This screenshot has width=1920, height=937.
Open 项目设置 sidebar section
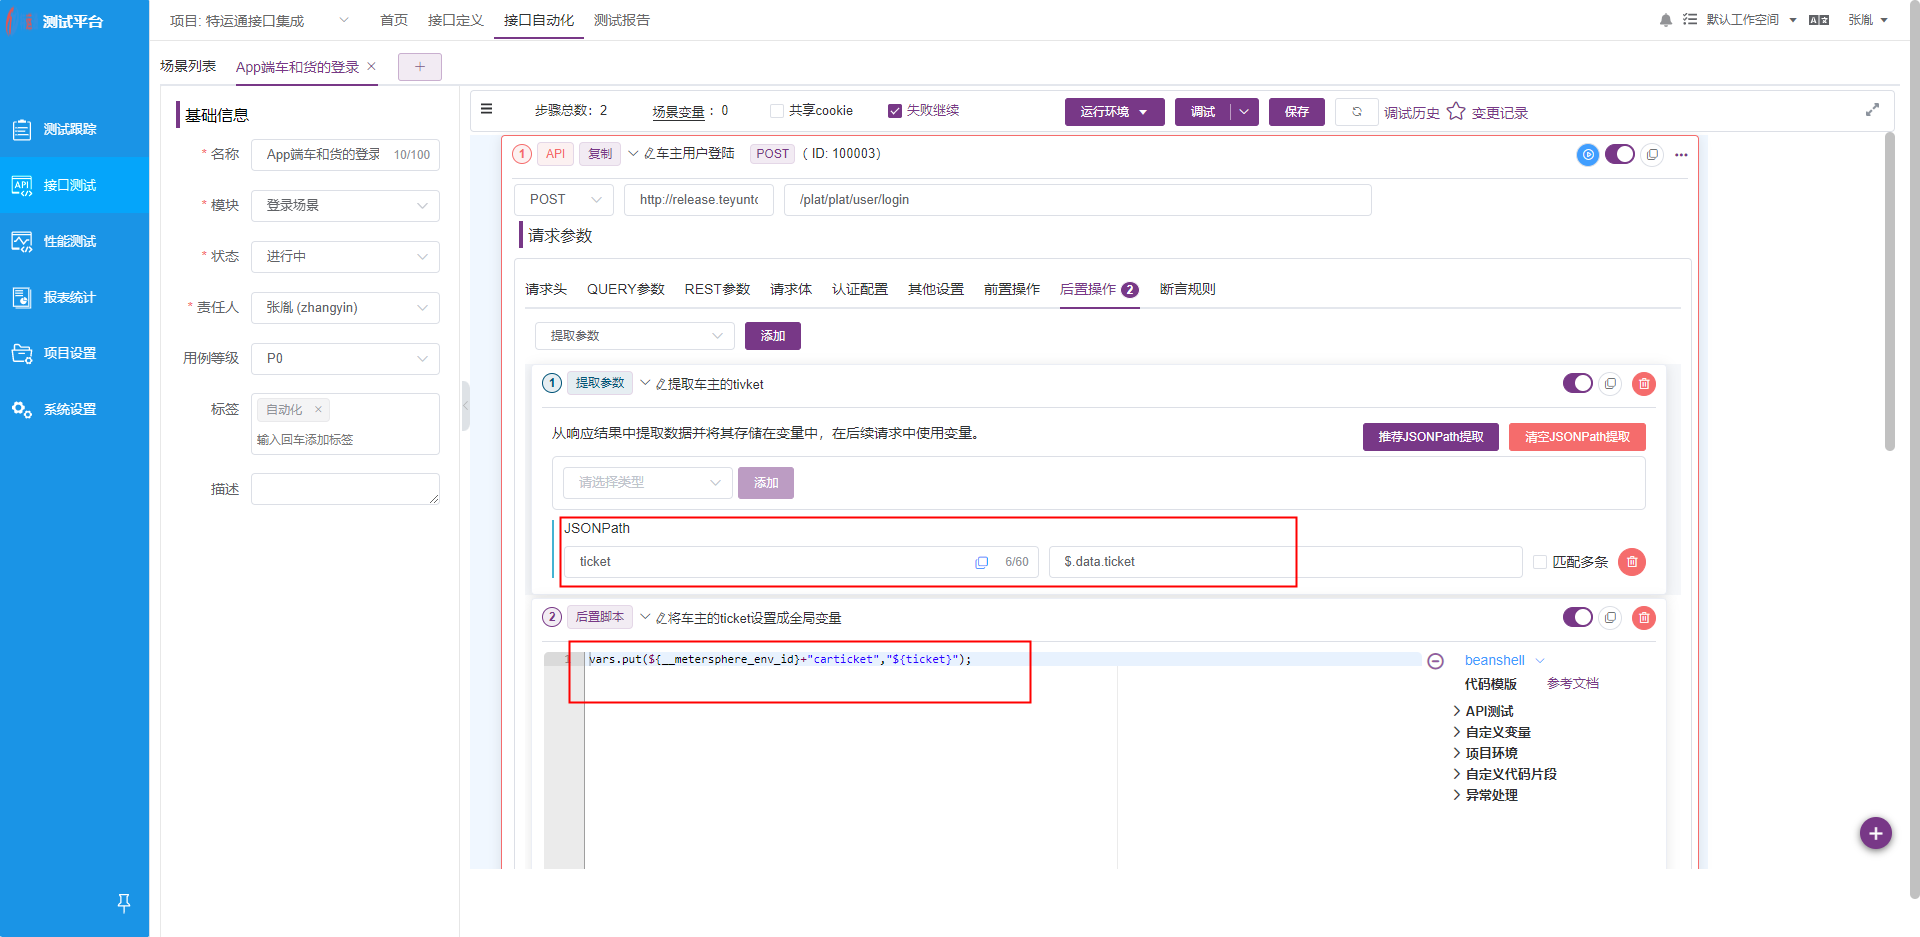tap(74, 353)
